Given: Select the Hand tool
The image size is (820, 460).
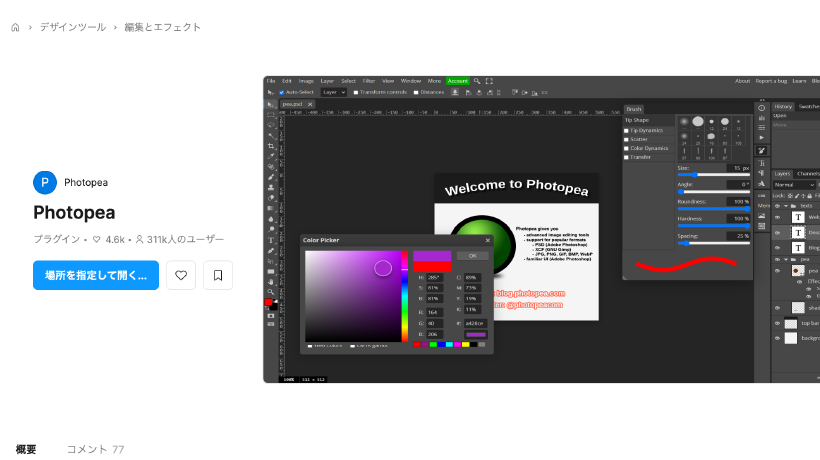Looking at the screenshot, I should click(270, 282).
